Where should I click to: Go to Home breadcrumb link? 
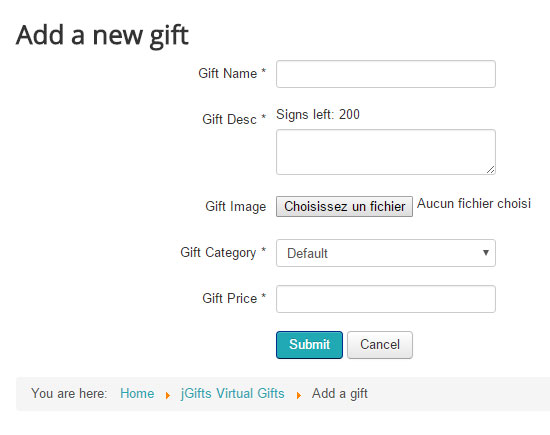(137, 393)
